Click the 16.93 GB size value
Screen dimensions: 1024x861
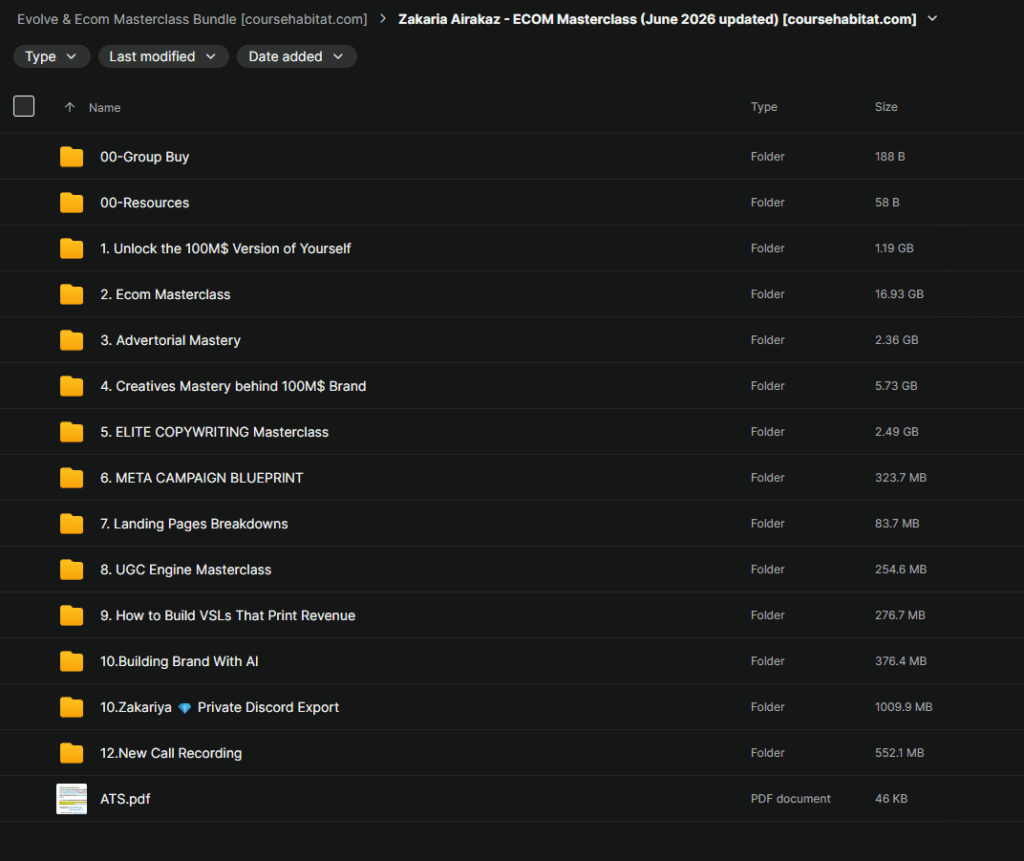coord(899,294)
